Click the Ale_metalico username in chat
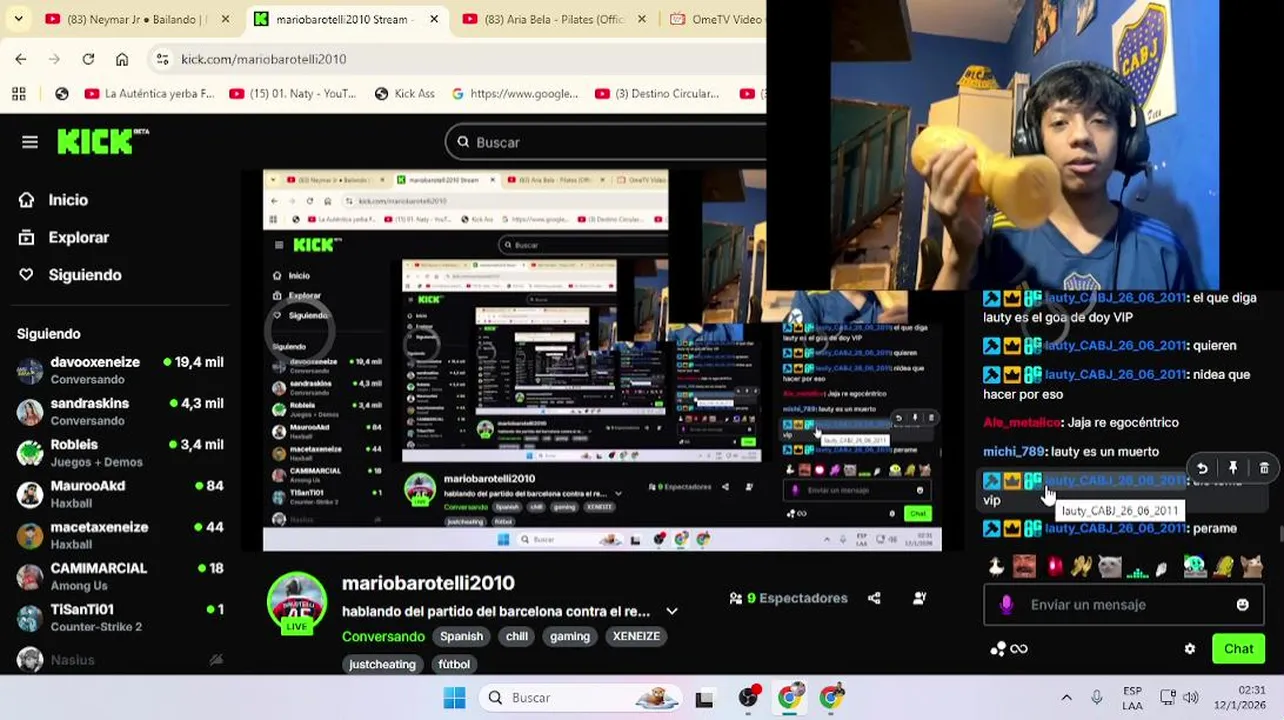The height and width of the screenshot is (720, 1284). pos(1021,422)
